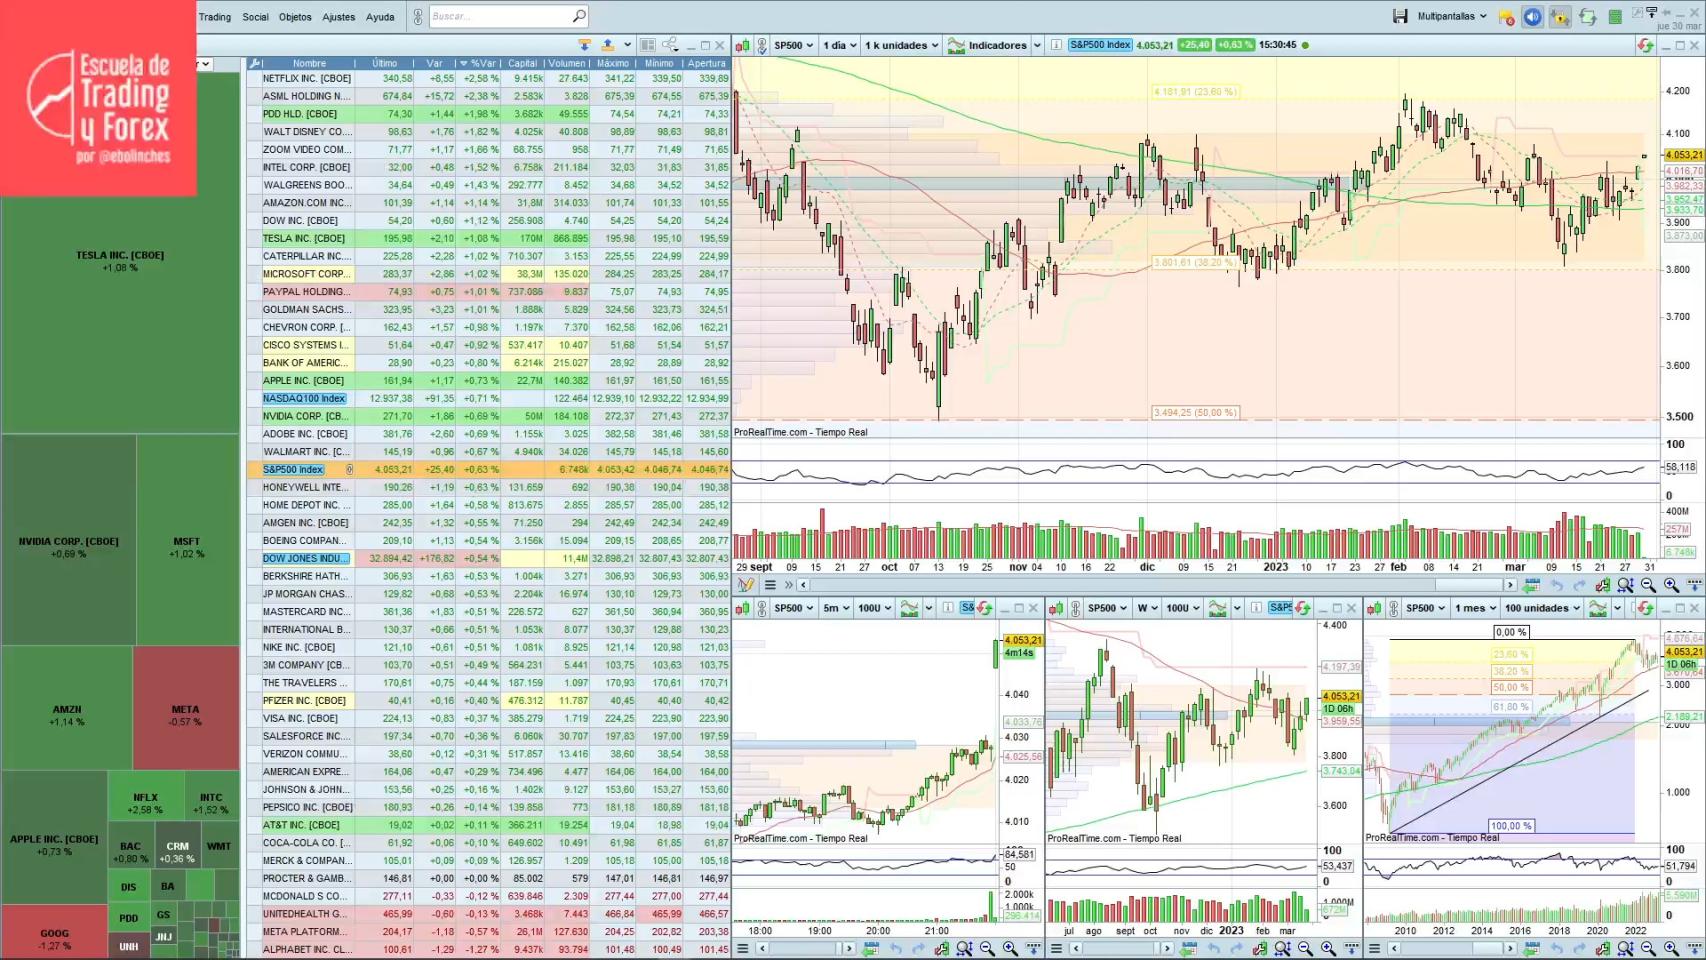Screen dimensions: 1706x960
Task: Click the list layout columns icon
Action: point(647,45)
